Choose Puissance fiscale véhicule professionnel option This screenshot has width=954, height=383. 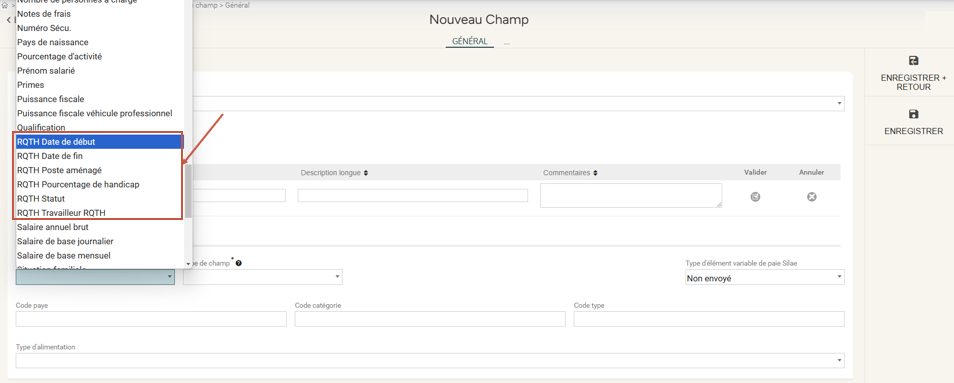[x=100, y=113]
